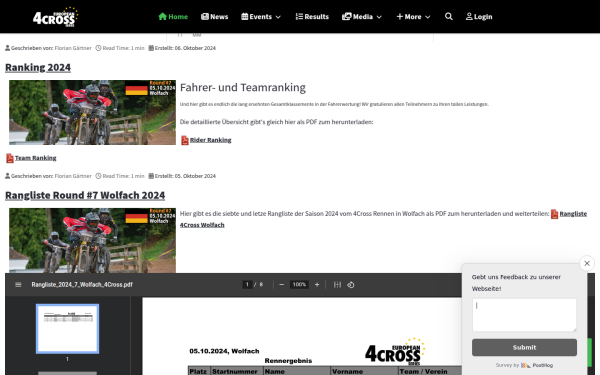
Task: Click the PDF page number field
Action: tap(247, 285)
